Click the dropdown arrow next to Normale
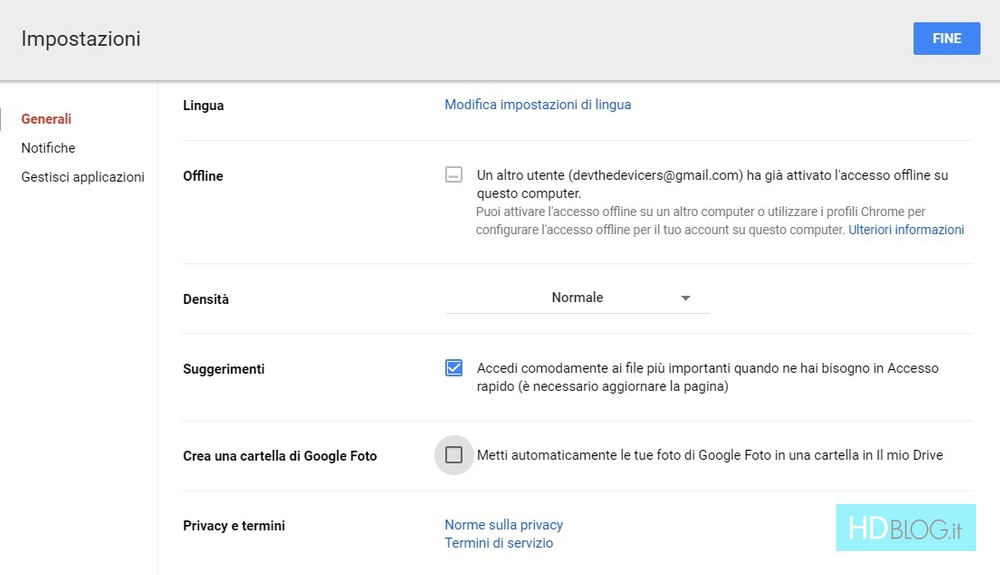The image size is (1000, 575). 686,298
